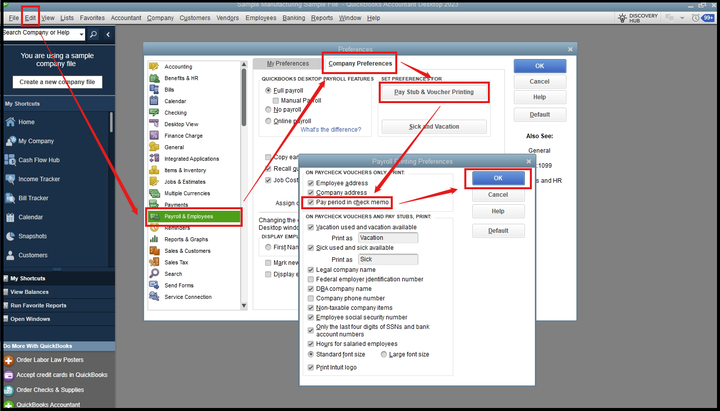Select Finance Charge preference icon

tap(154, 135)
